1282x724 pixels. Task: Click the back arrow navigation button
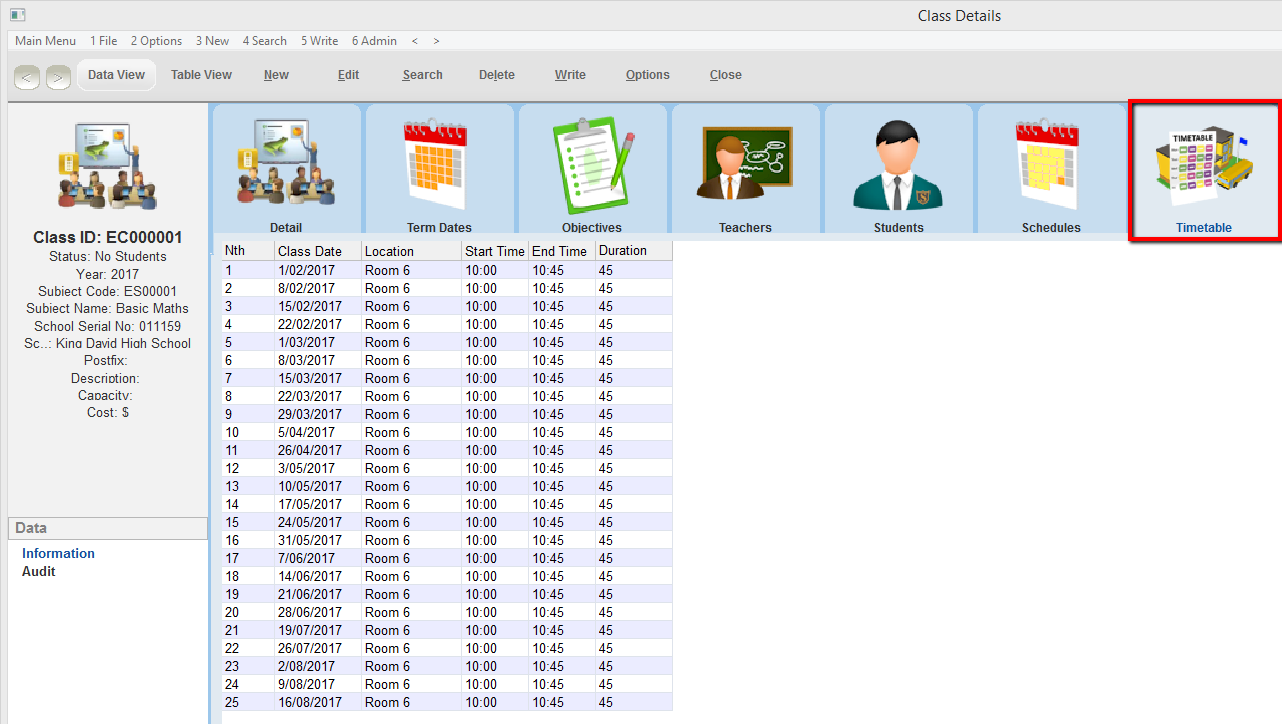pyautogui.click(x=27, y=77)
